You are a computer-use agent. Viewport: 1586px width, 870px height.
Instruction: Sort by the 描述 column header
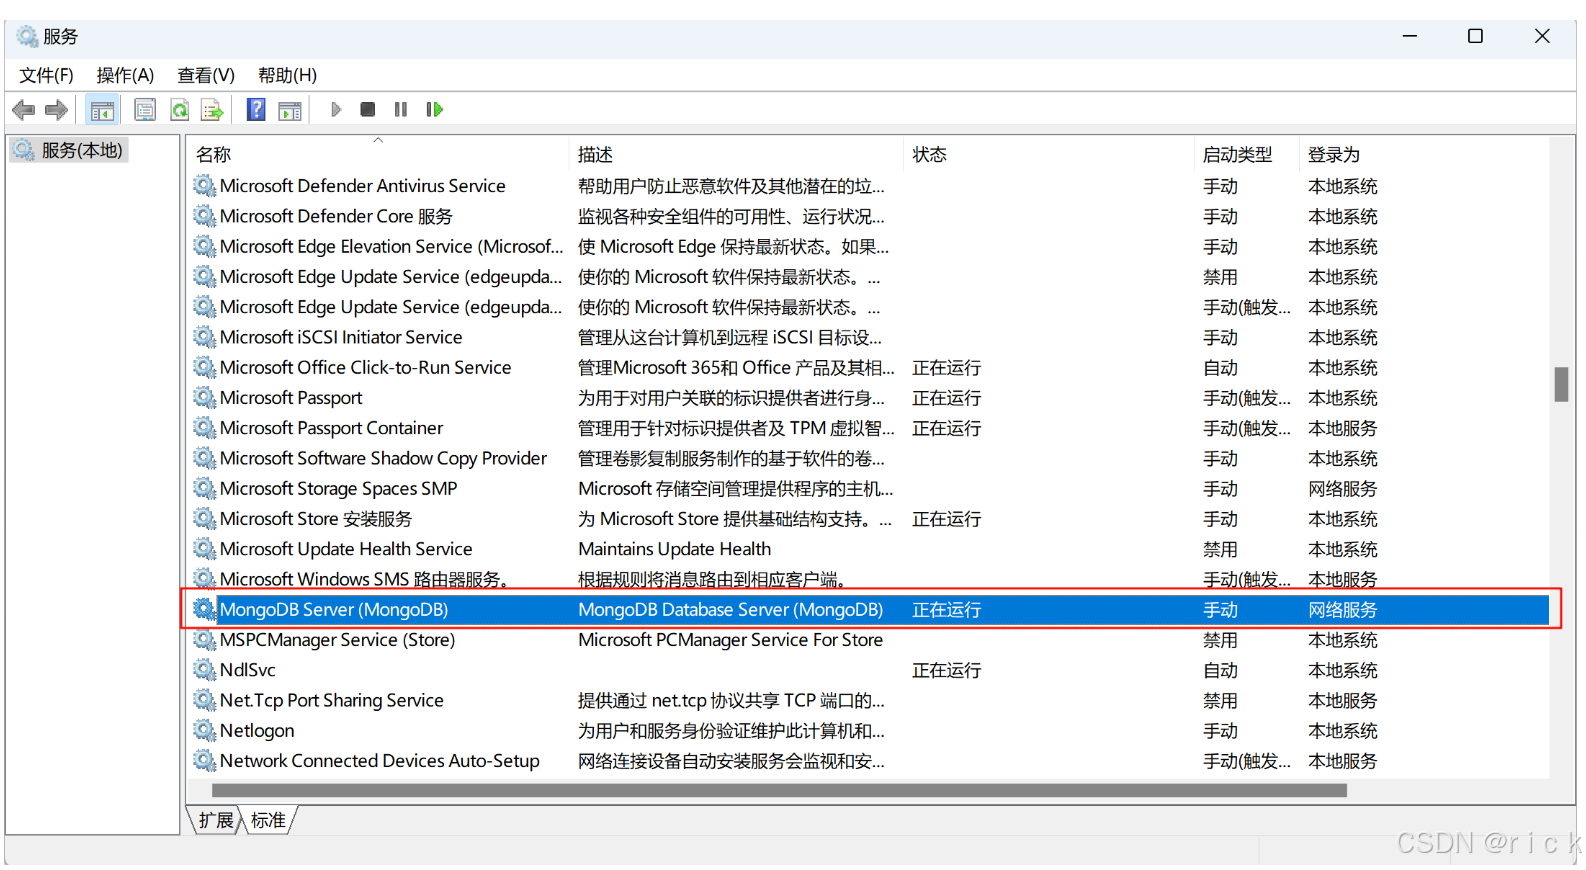coord(736,154)
